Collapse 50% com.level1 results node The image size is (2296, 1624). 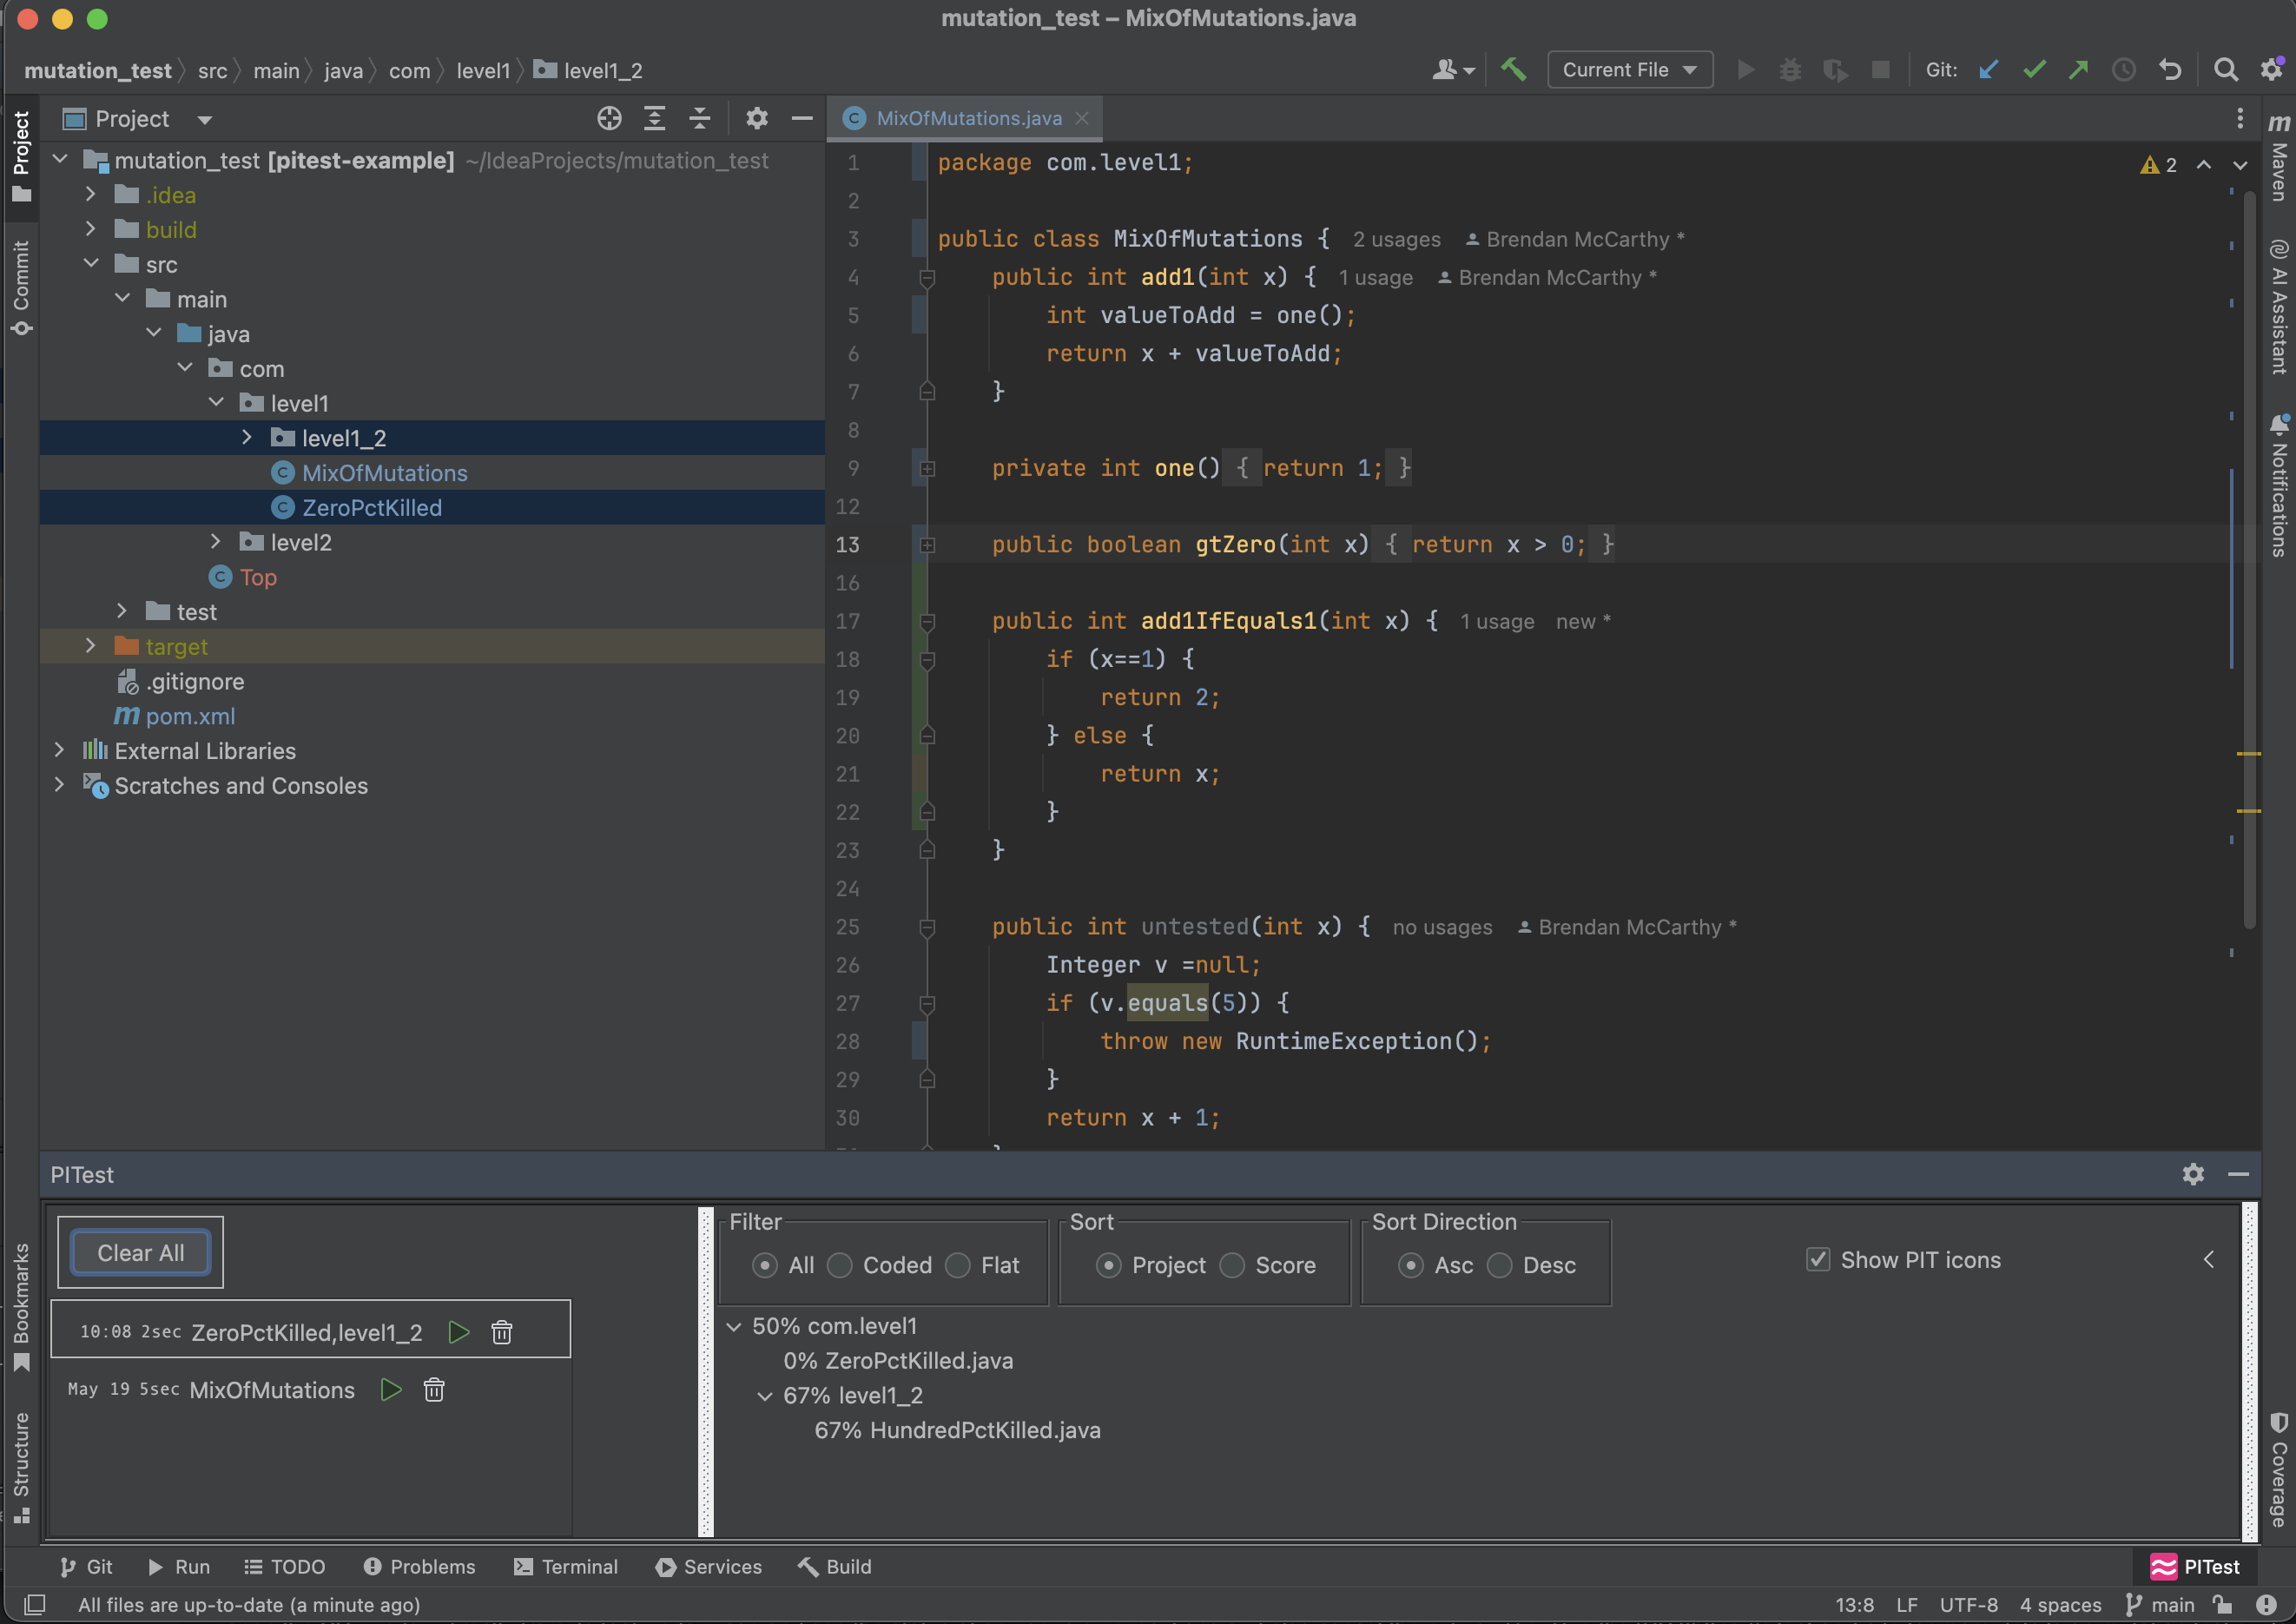click(x=734, y=1327)
